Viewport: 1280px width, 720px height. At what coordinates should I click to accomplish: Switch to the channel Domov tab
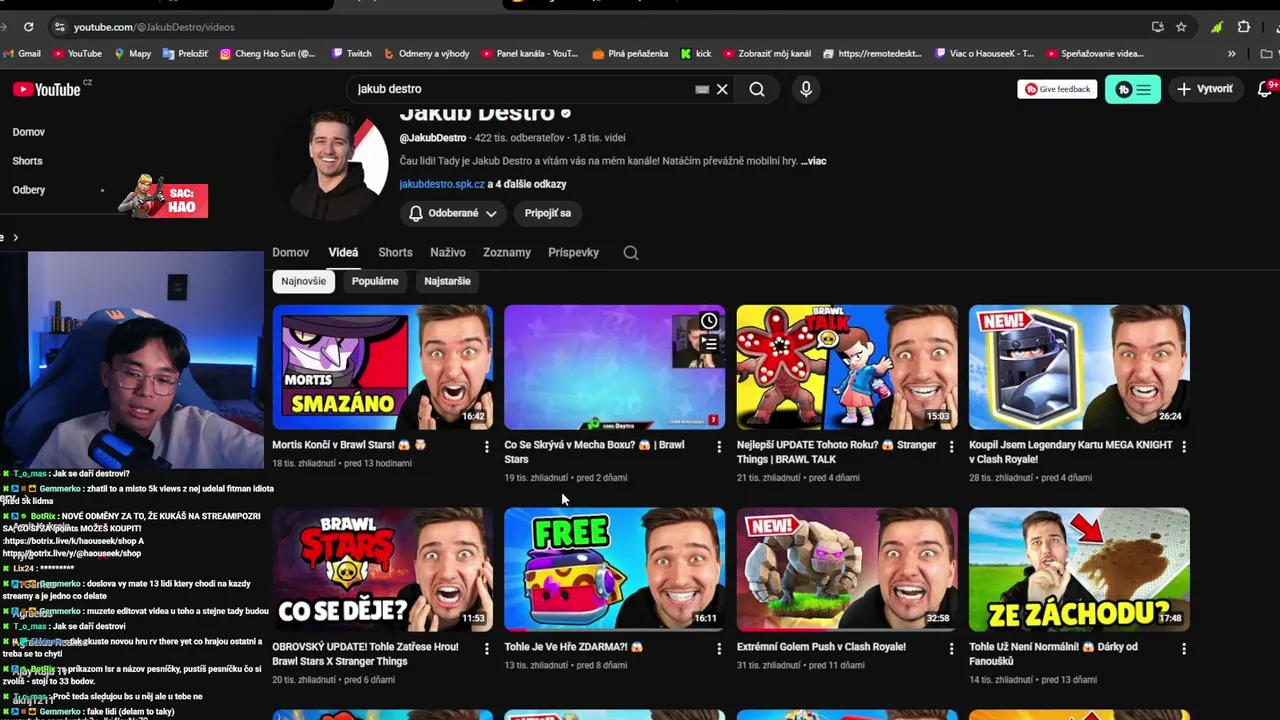click(291, 253)
